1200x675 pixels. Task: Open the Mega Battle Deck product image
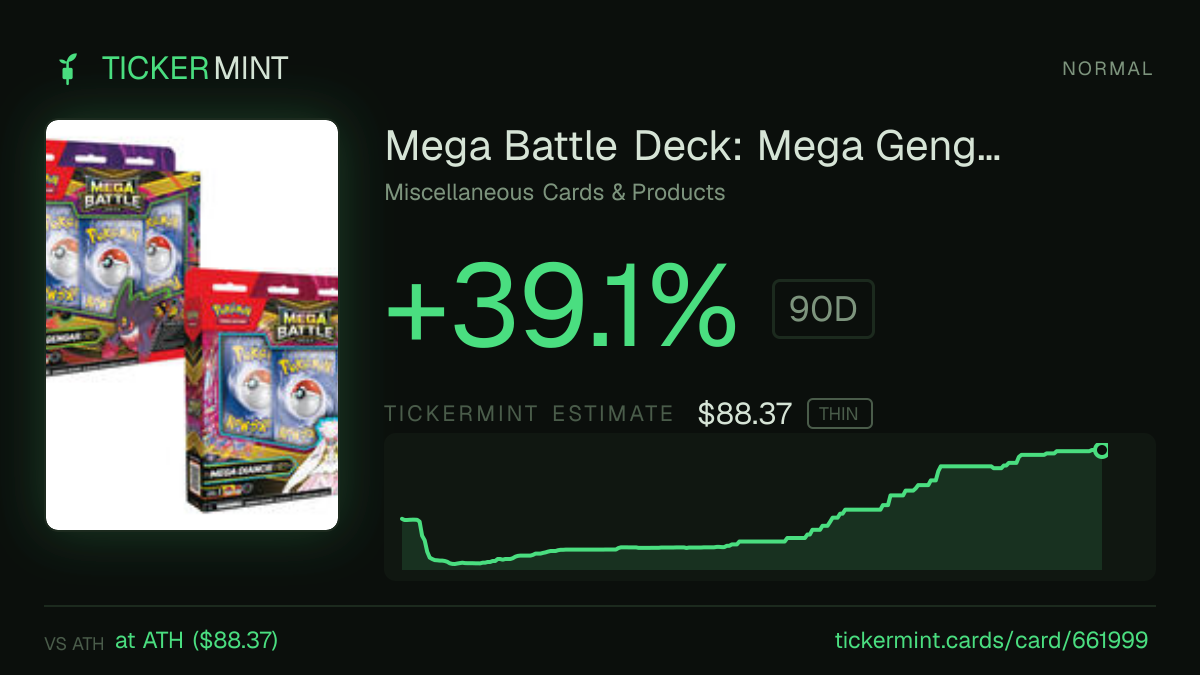coord(192,325)
